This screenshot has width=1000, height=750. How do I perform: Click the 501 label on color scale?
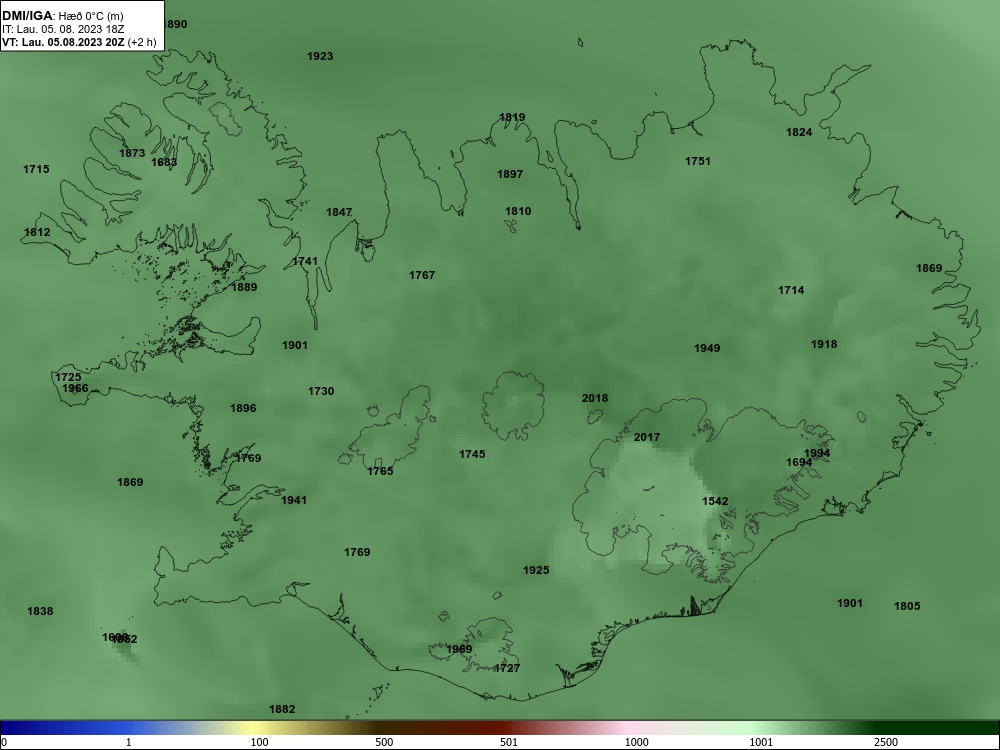click(509, 742)
